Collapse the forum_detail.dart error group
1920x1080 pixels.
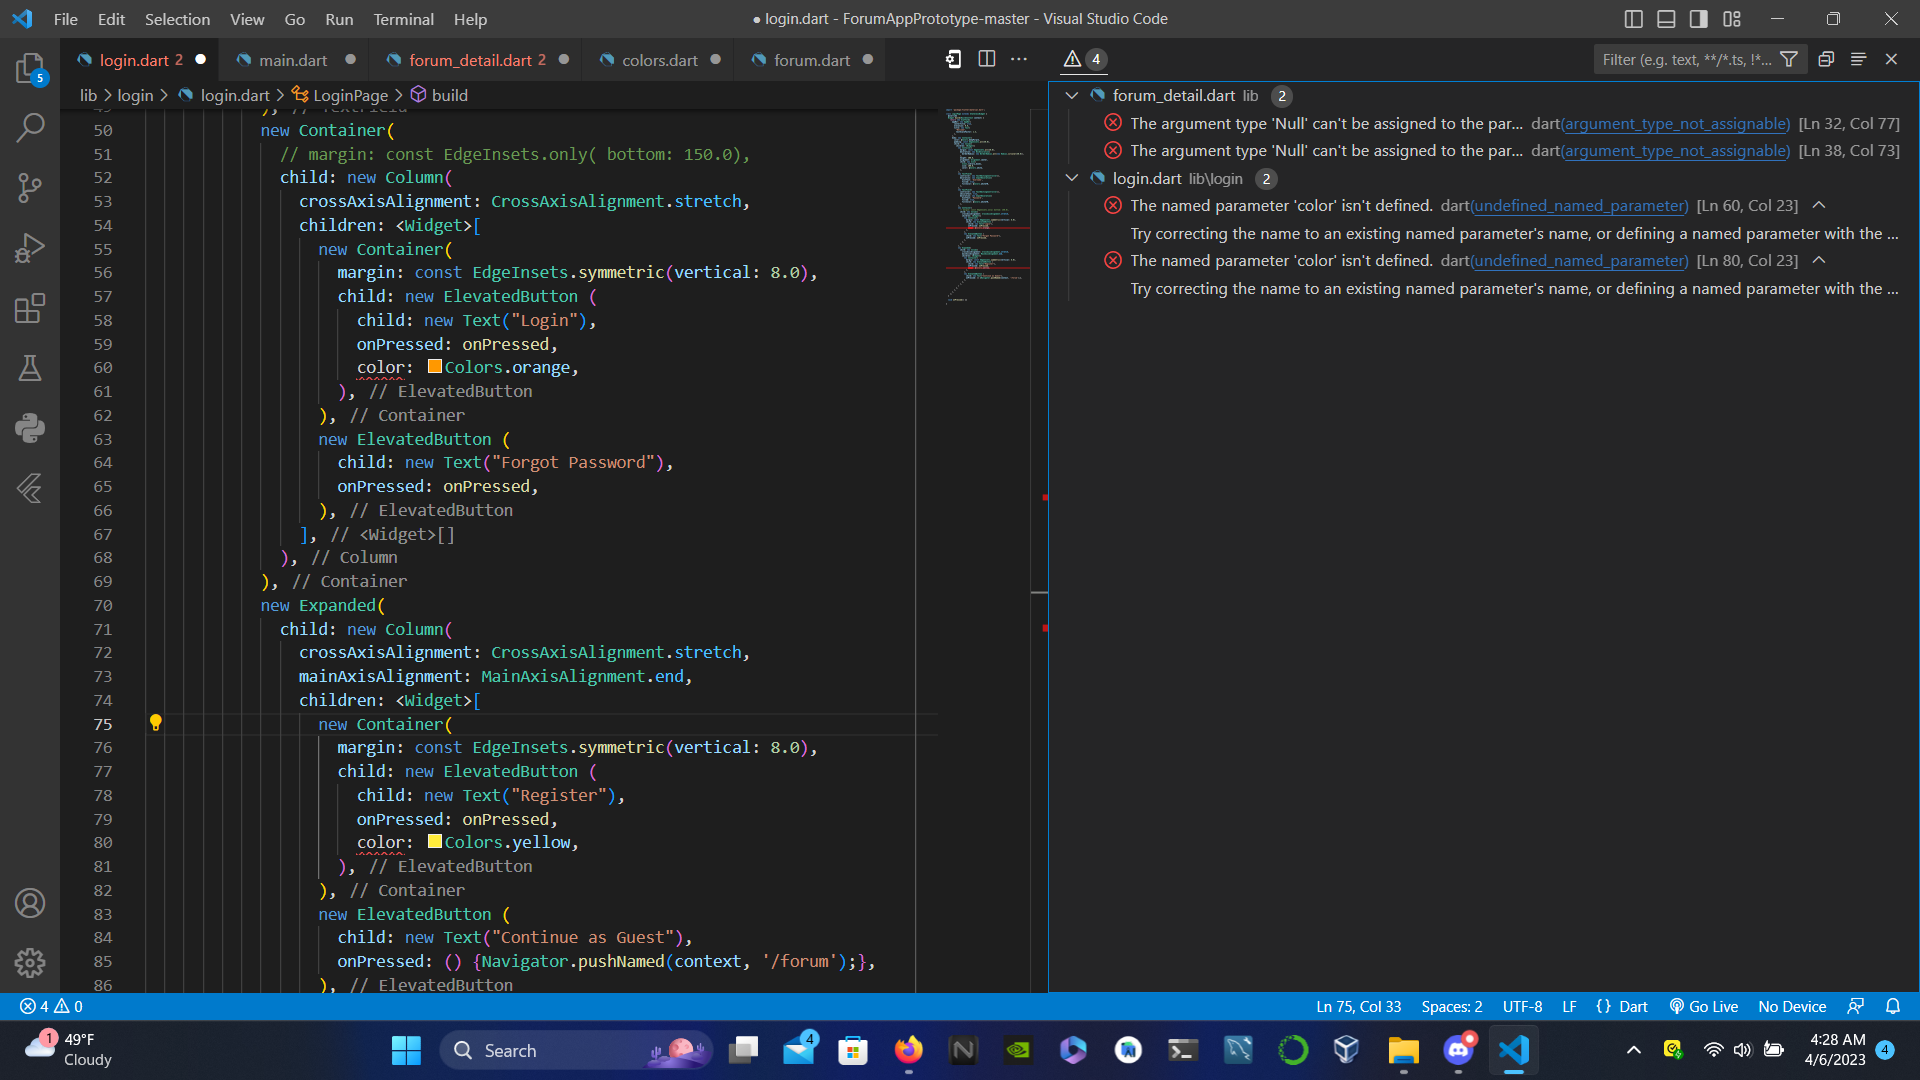point(1071,95)
